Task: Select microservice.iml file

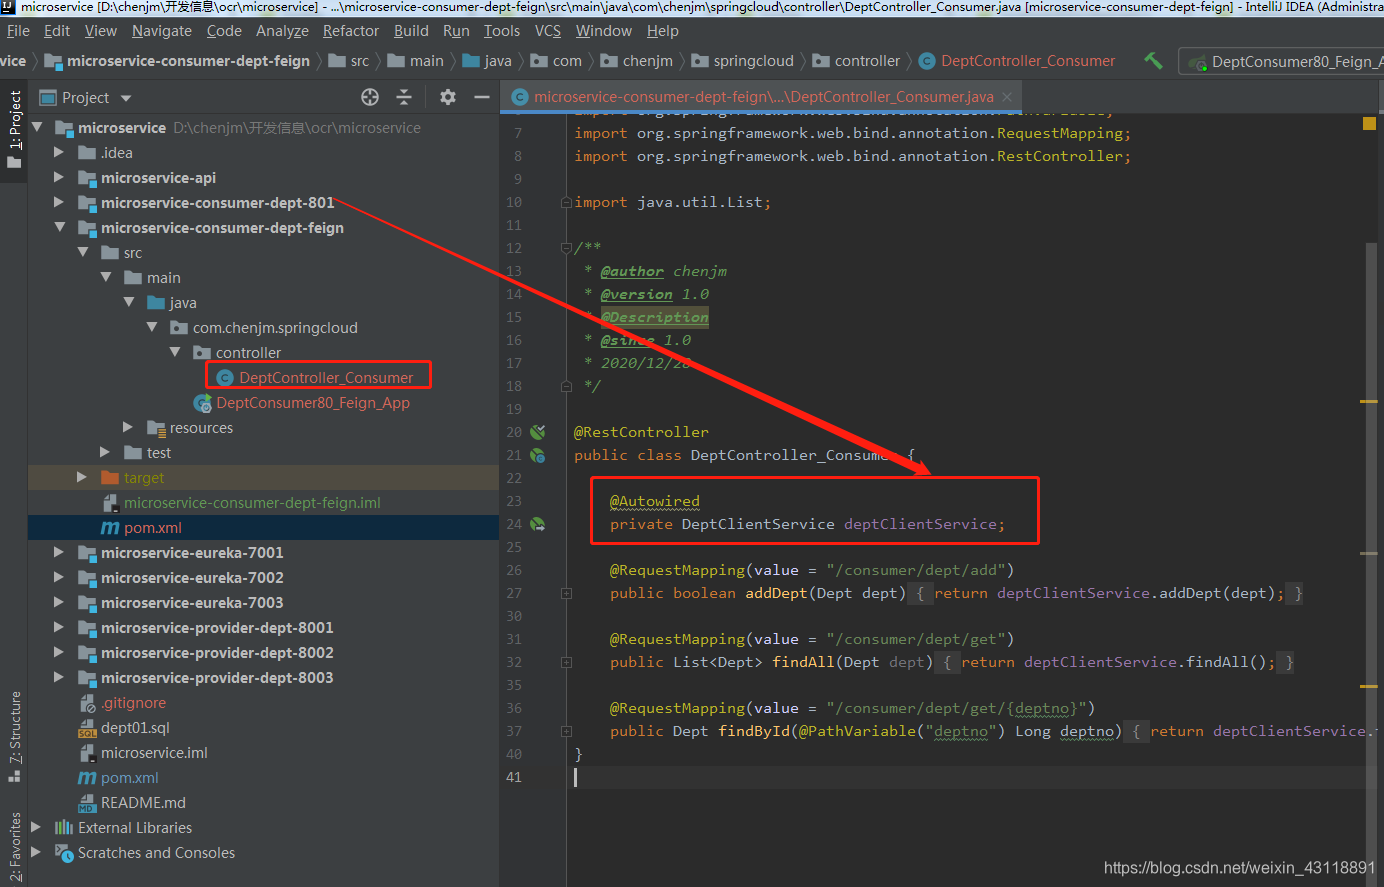Action: coord(154,753)
